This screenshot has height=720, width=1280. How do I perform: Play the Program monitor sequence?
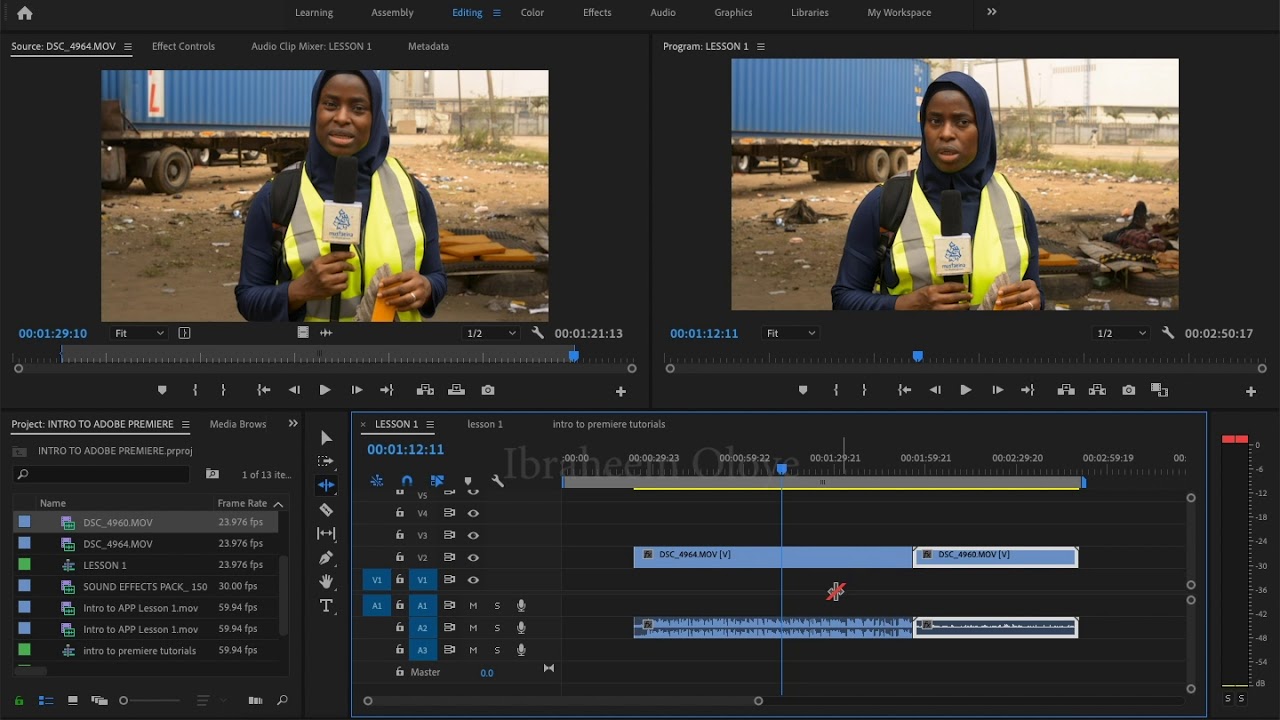point(965,390)
